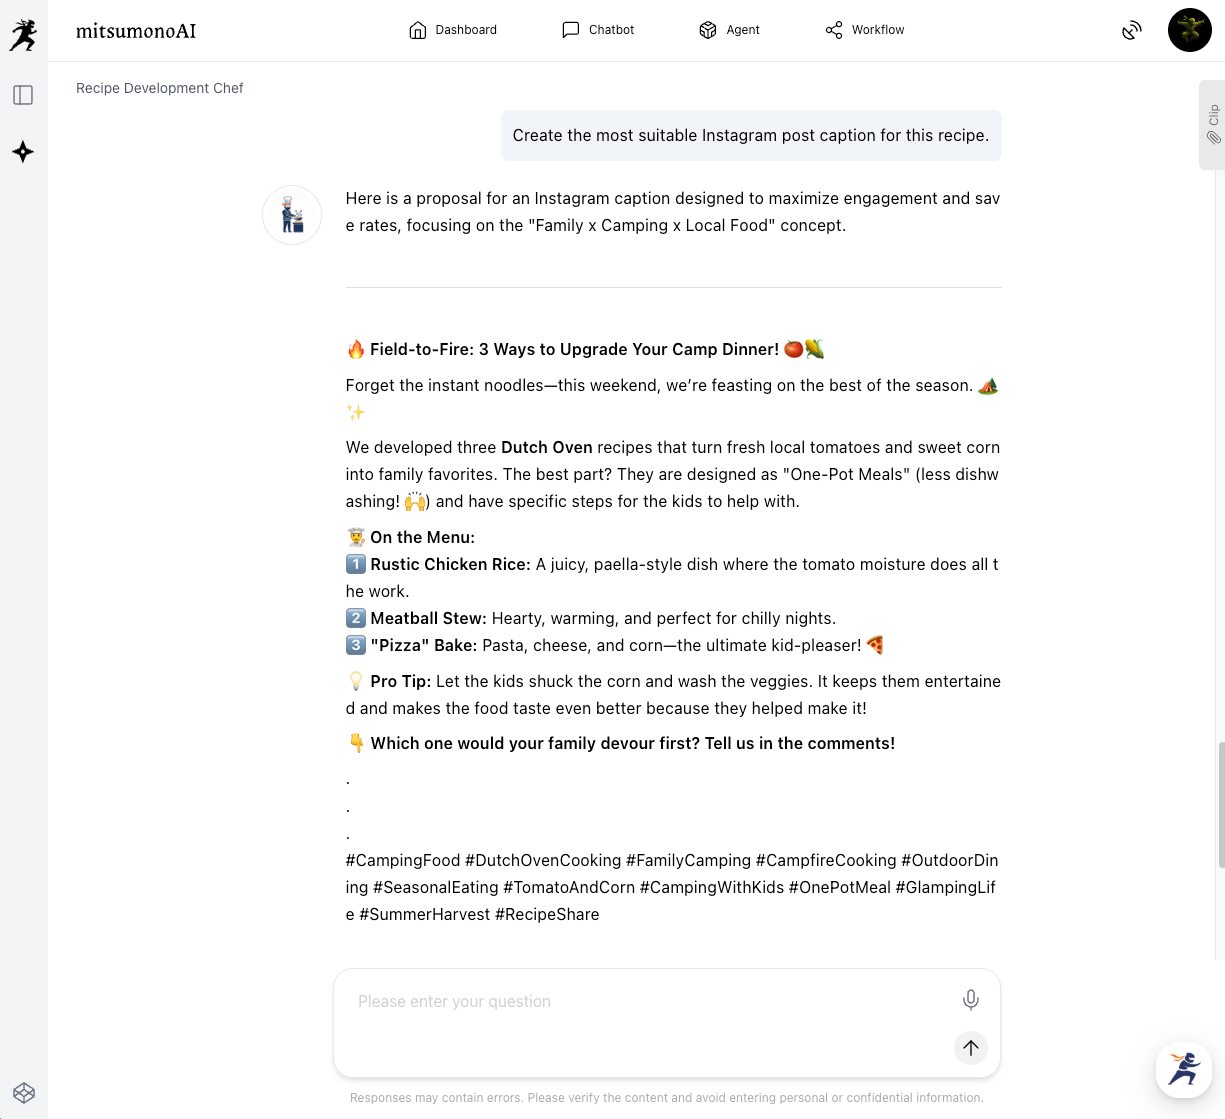Click the sparkle icon in the left sidebar
Screen dimensions: 1225x1119
pyautogui.click(x=23, y=152)
